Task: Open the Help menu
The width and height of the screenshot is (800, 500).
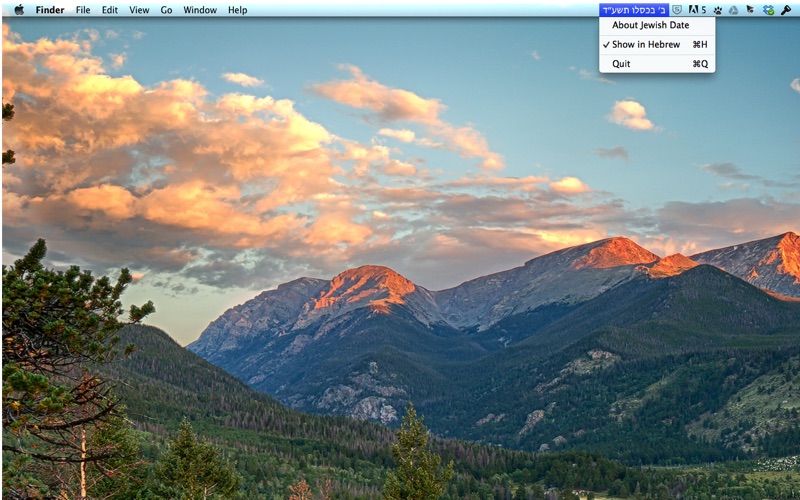Action: pos(238,10)
